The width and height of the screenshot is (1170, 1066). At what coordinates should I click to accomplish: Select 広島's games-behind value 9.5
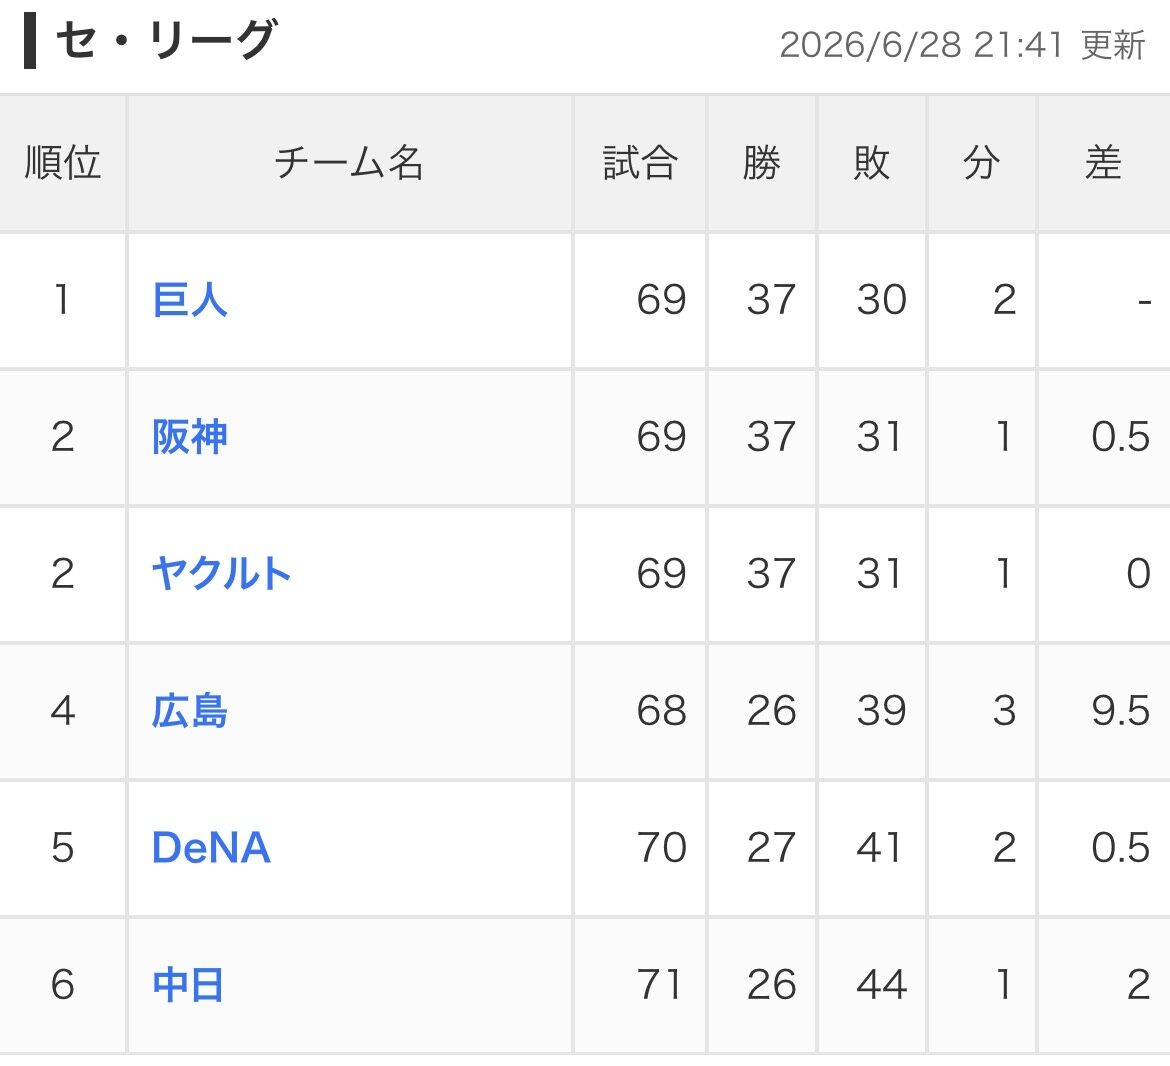point(1120,710)
